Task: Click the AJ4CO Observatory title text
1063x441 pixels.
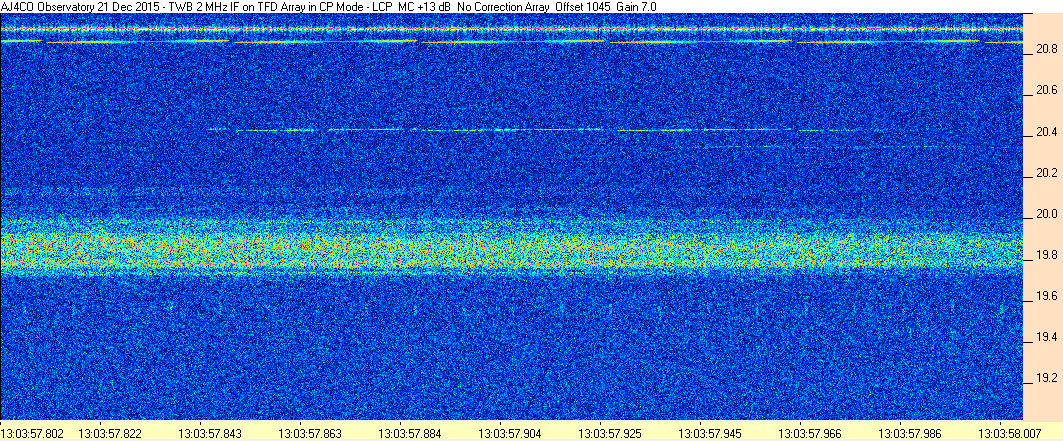Action: (48, 6)
